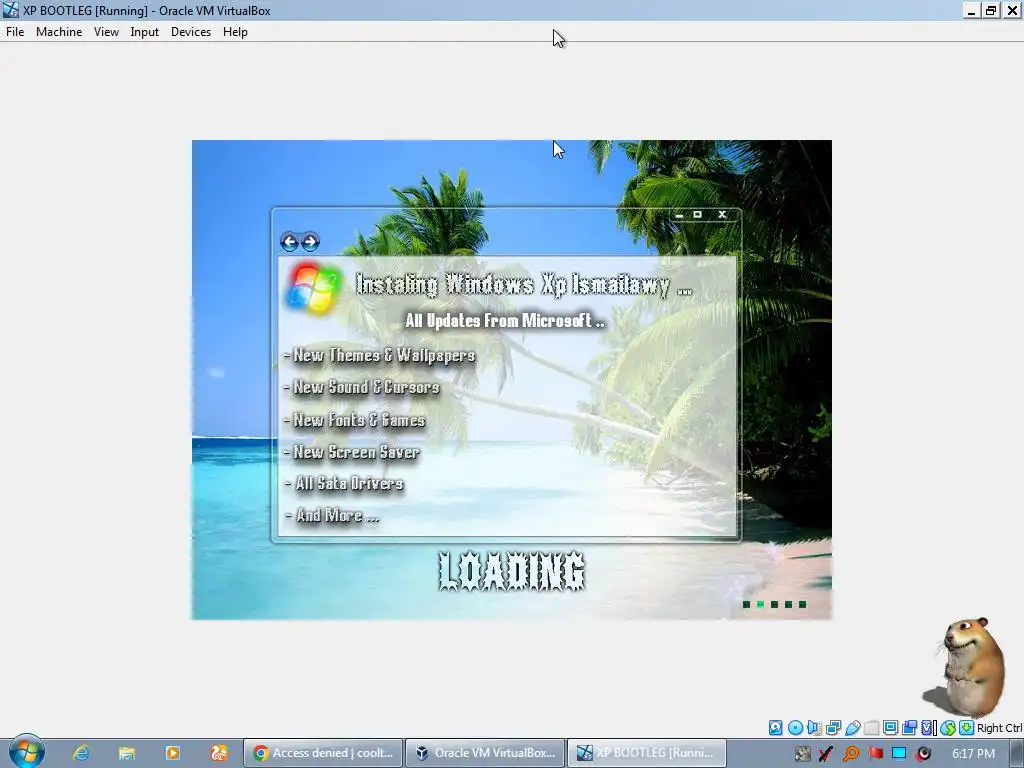Click the 6:17 PM clock
1024x768 pixels.
pyautogui.click(x=973, y=754)
